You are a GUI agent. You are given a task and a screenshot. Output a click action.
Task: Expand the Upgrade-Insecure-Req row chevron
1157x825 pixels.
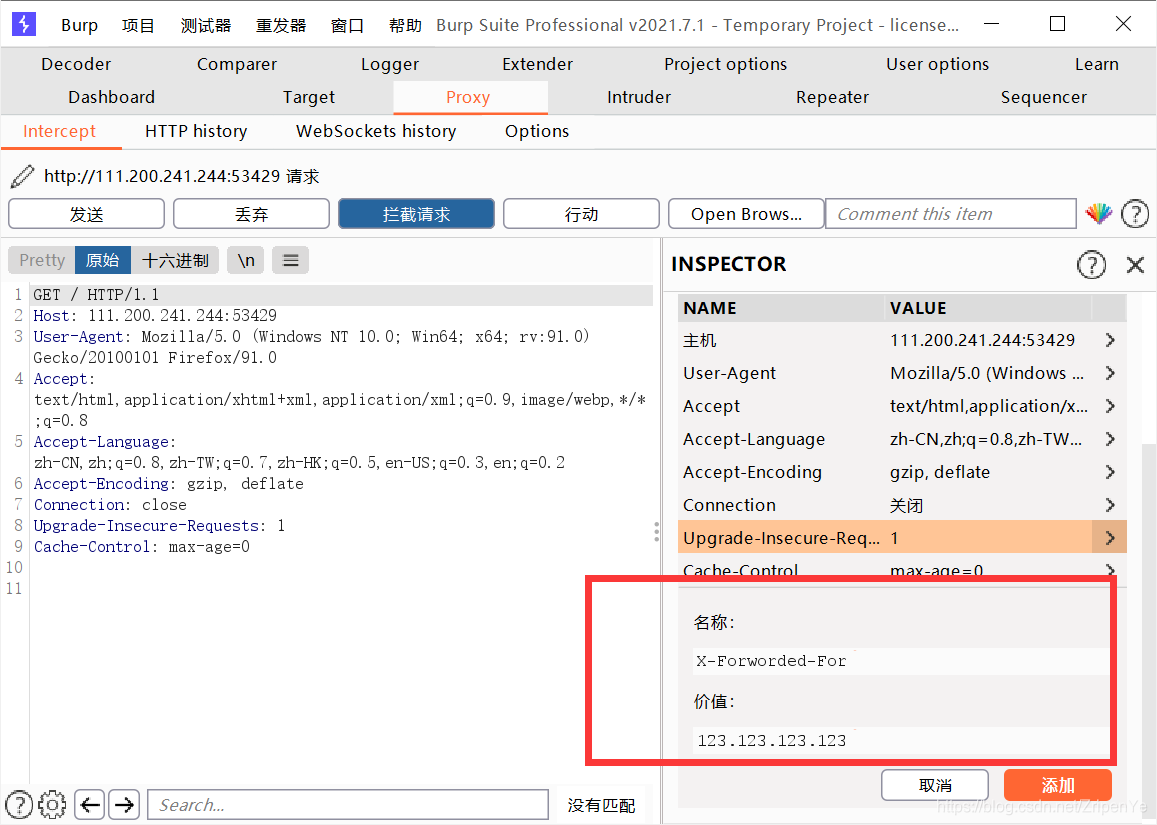tap(1110, 538)
